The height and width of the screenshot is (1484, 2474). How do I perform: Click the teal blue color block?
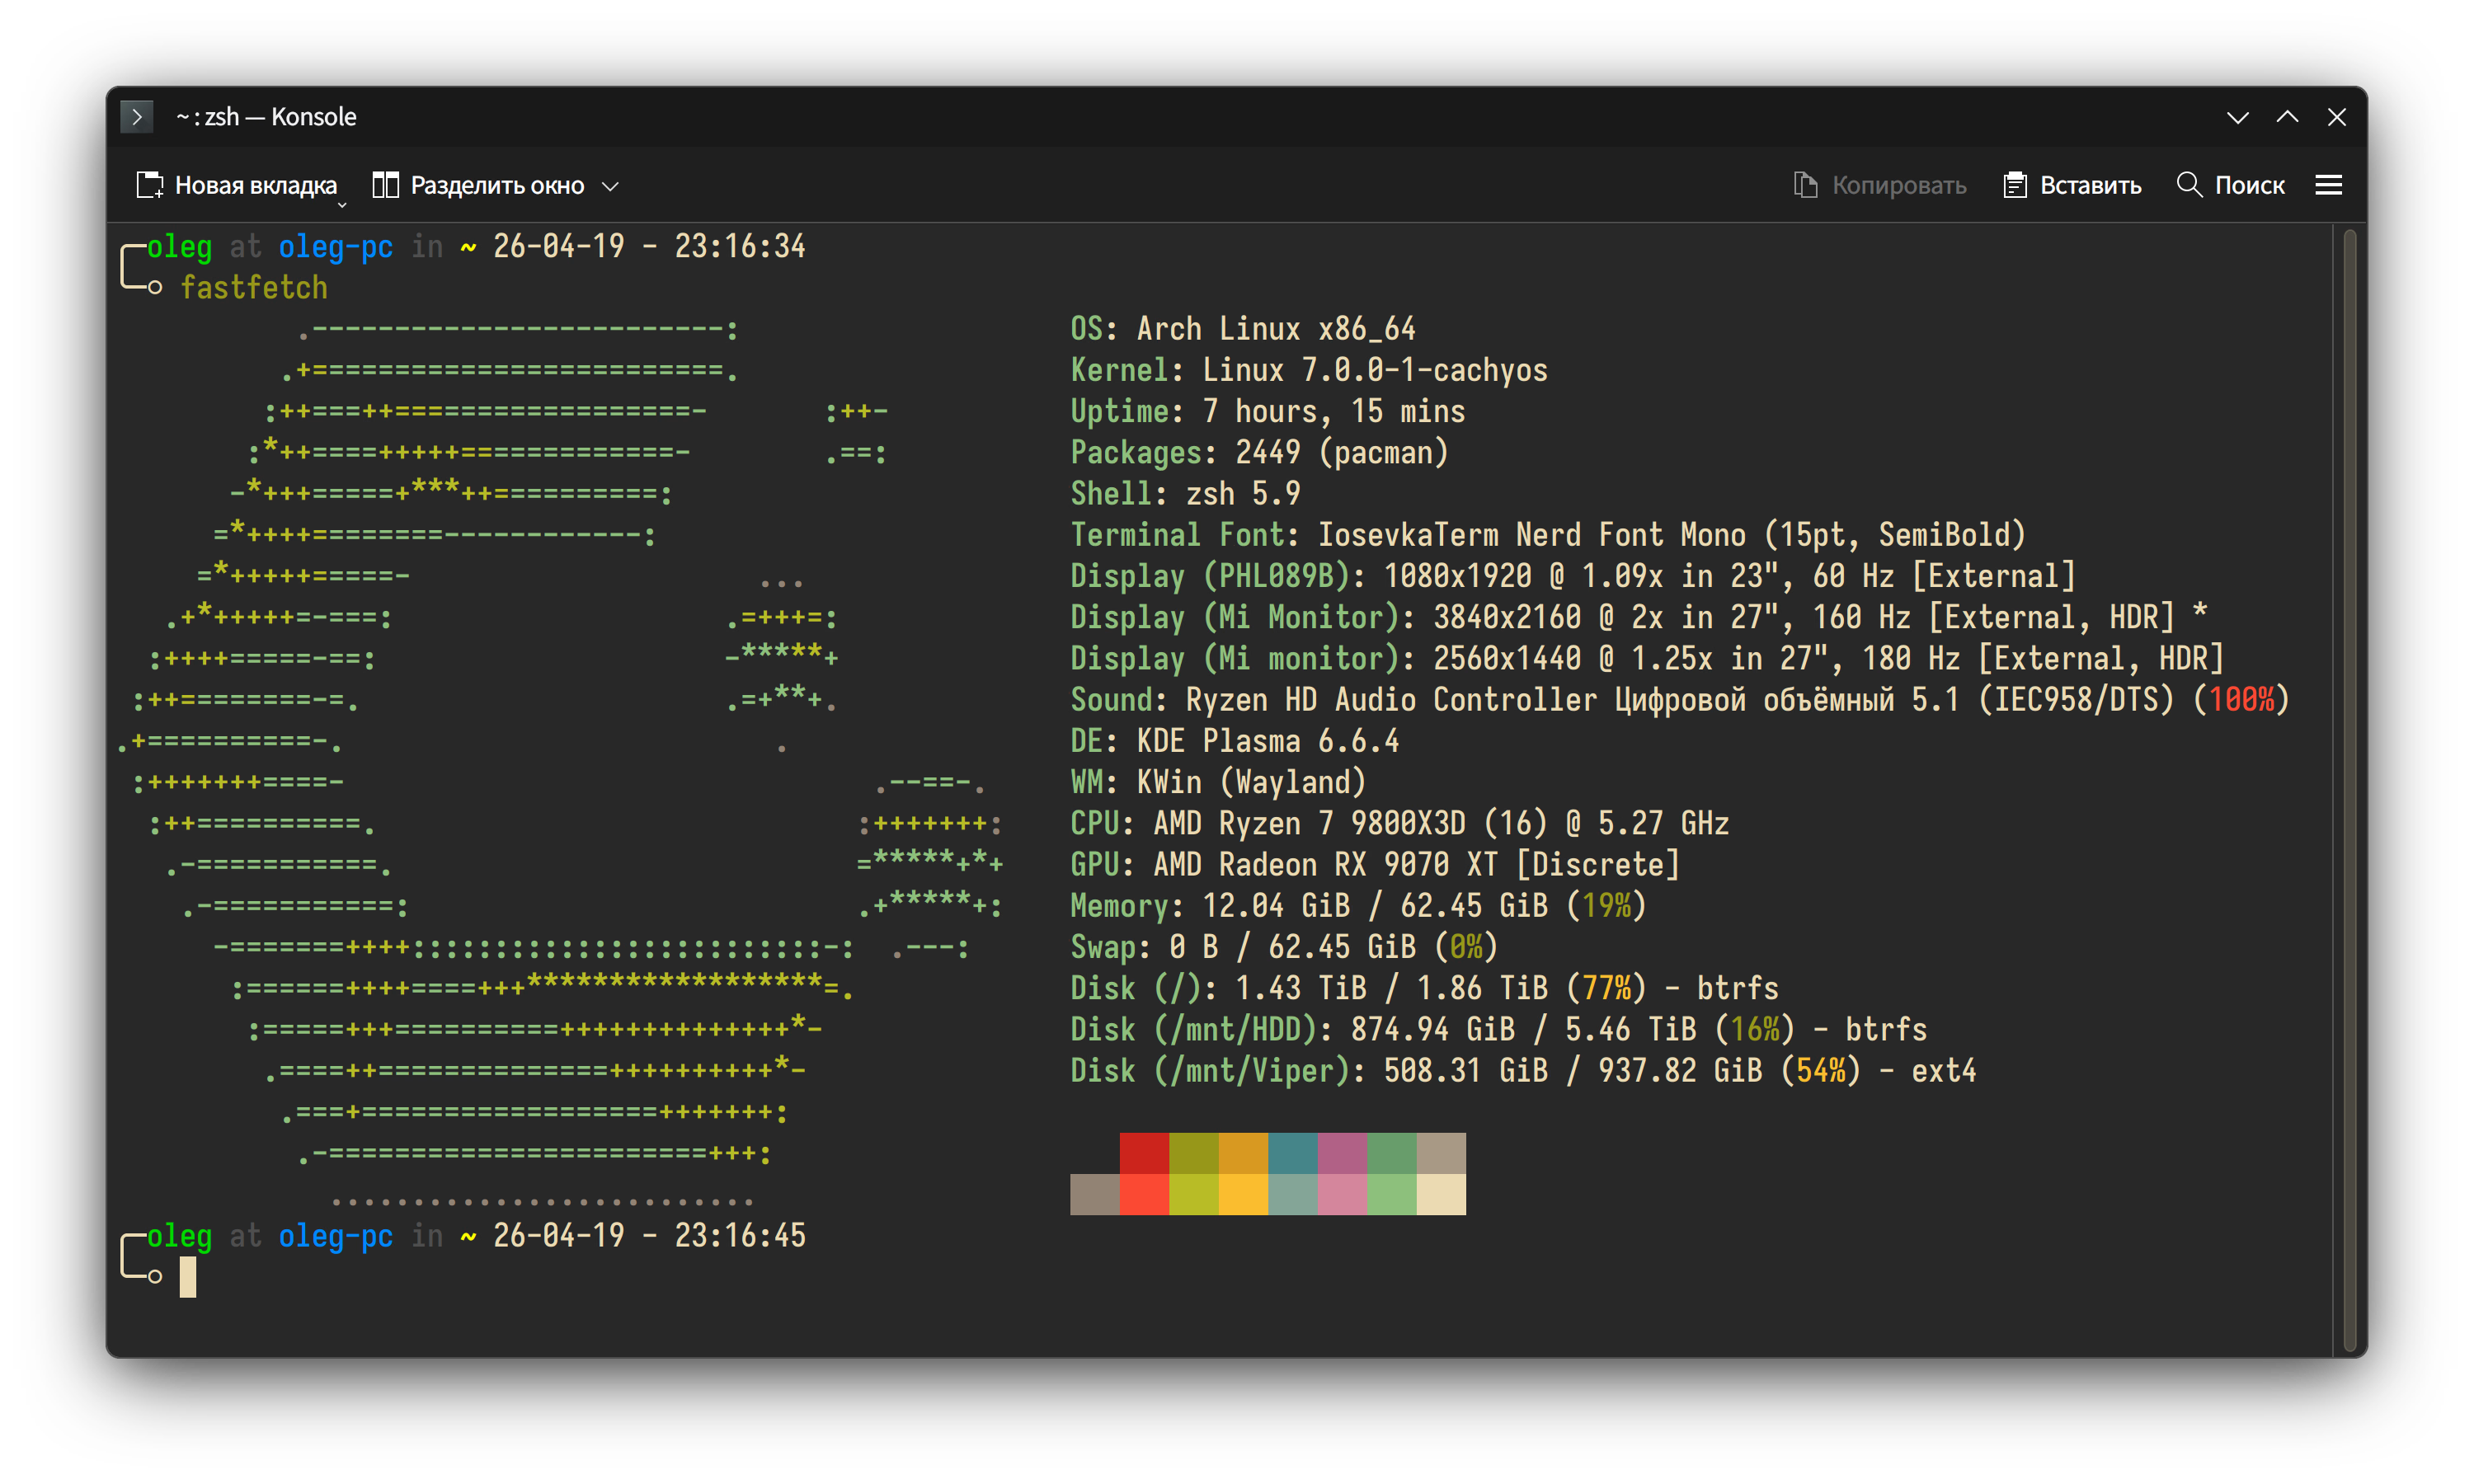[1292, 1152]
